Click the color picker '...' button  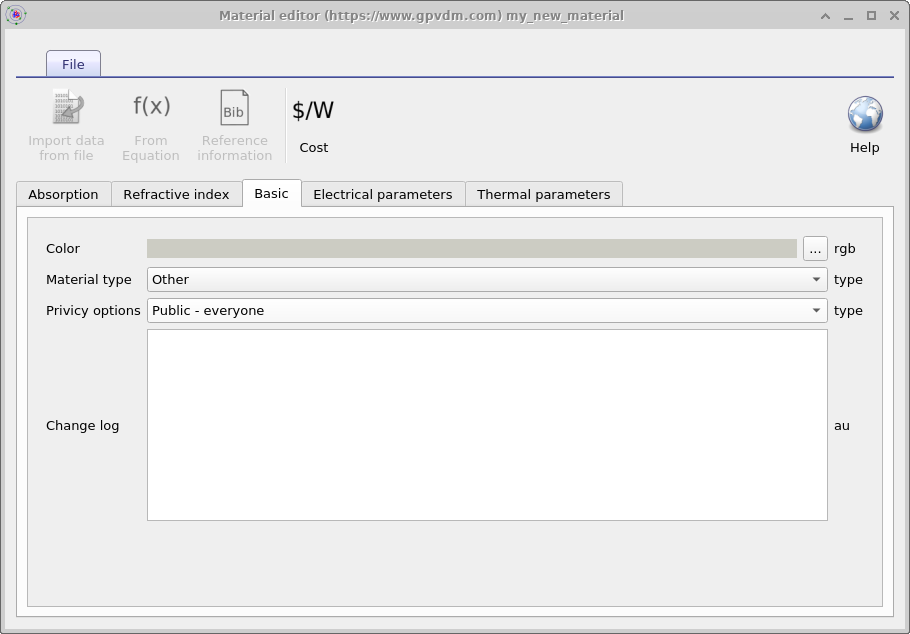click(x=815, y=248)
